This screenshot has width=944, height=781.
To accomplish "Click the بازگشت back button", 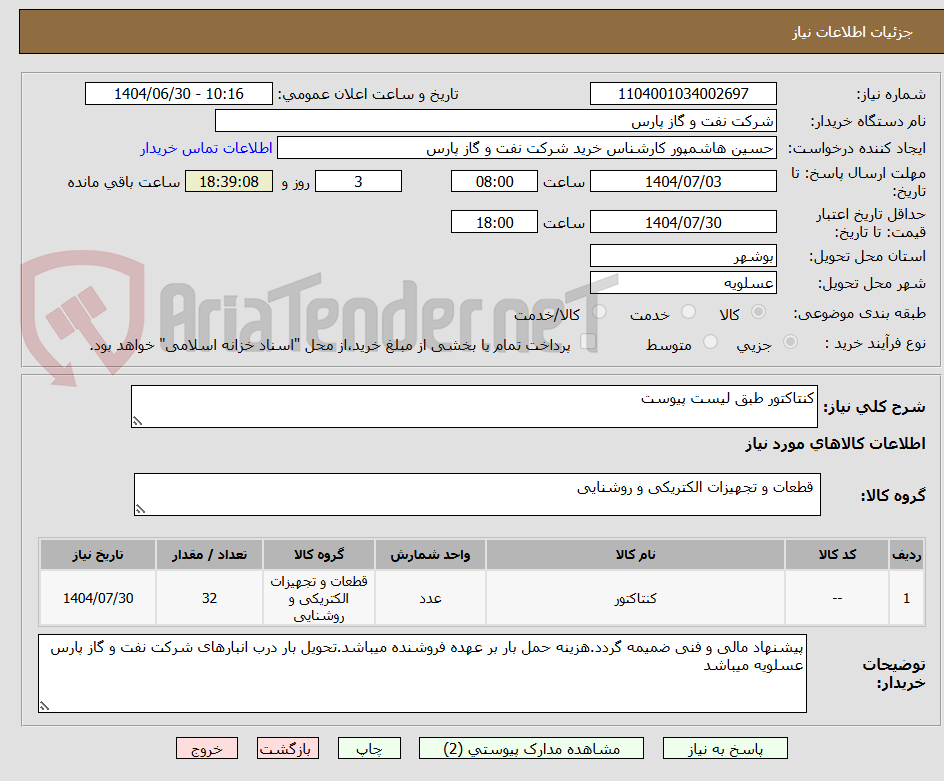I will tap(288, 748).
